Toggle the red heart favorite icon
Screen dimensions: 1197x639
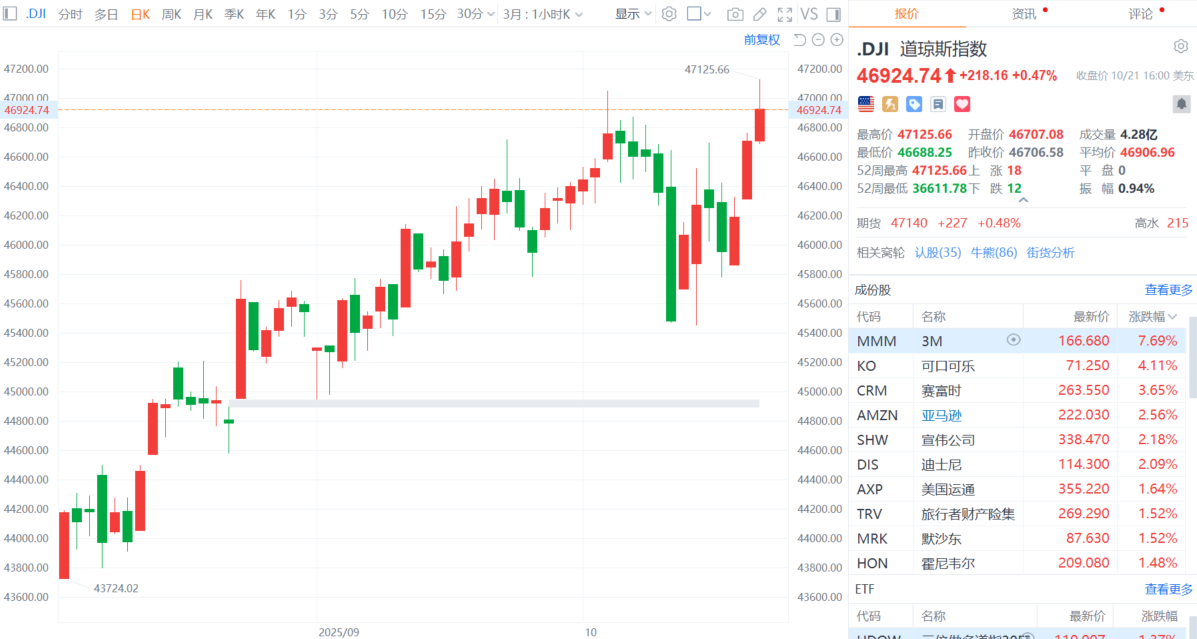(x=962, y=103)
